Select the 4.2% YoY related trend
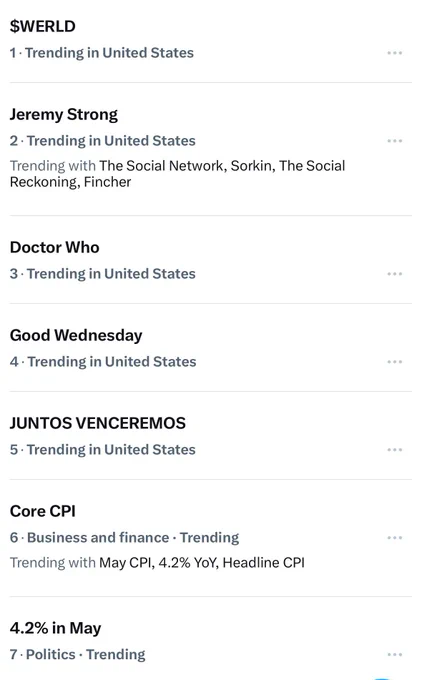The image size is (422, 680). pos(189,562)
